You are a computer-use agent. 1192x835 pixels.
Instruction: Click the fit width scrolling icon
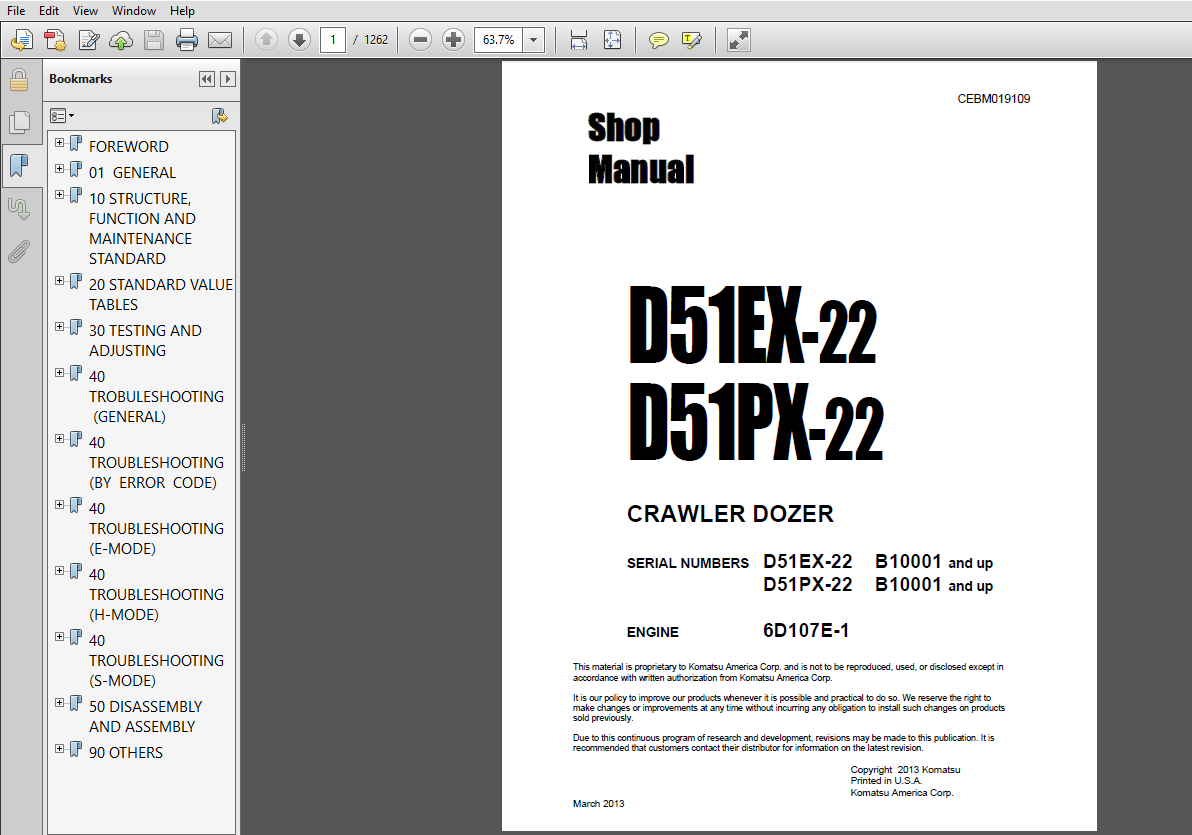579,40
